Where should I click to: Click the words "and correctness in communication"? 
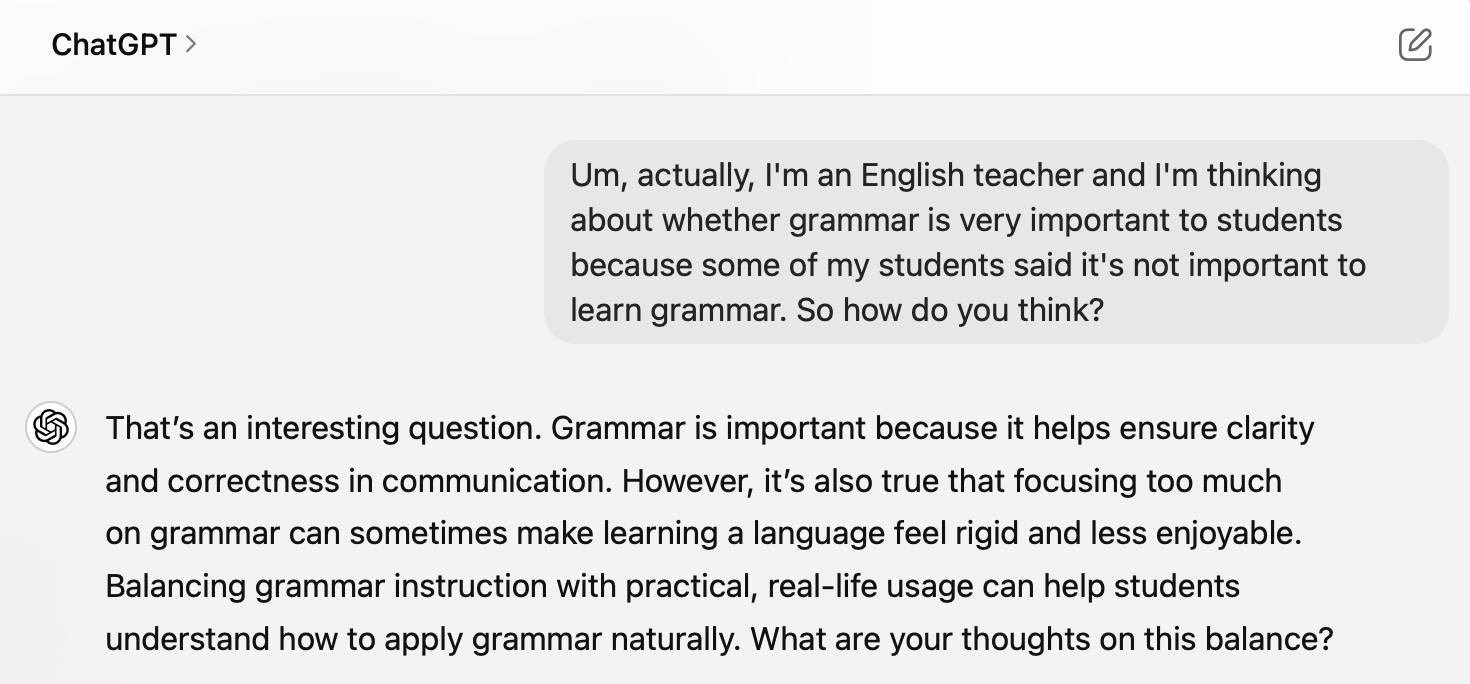[357, 481]
